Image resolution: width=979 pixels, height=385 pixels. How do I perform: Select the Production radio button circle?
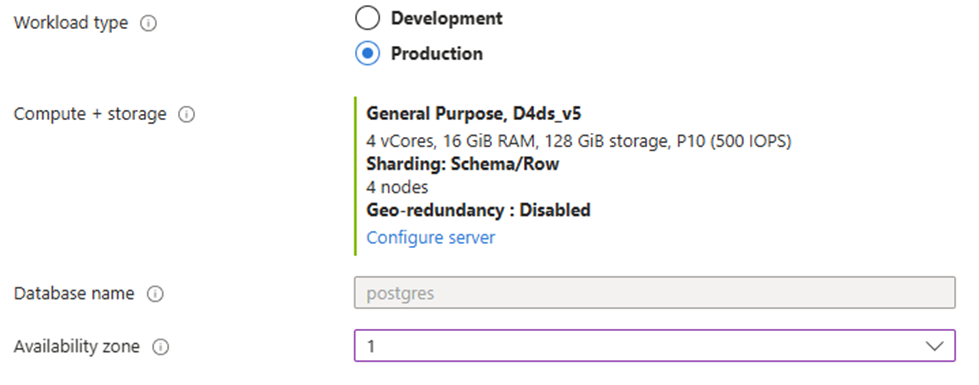[x=367, y=54]
